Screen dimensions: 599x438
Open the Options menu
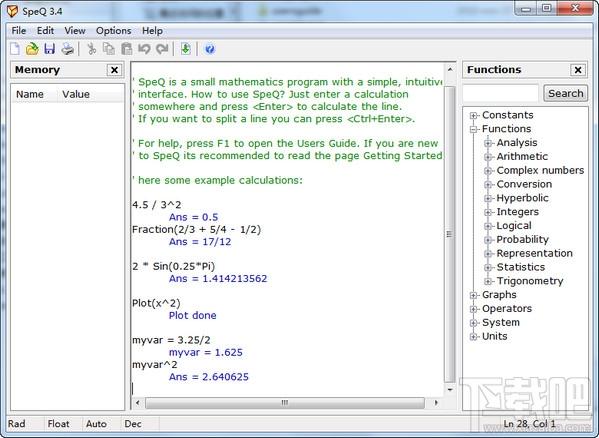(113, 31)
